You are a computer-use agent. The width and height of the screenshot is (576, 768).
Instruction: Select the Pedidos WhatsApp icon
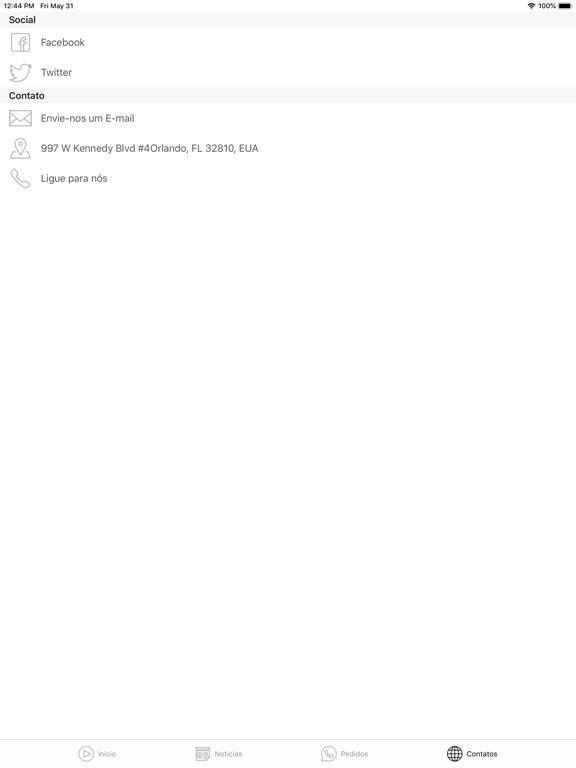329,753
